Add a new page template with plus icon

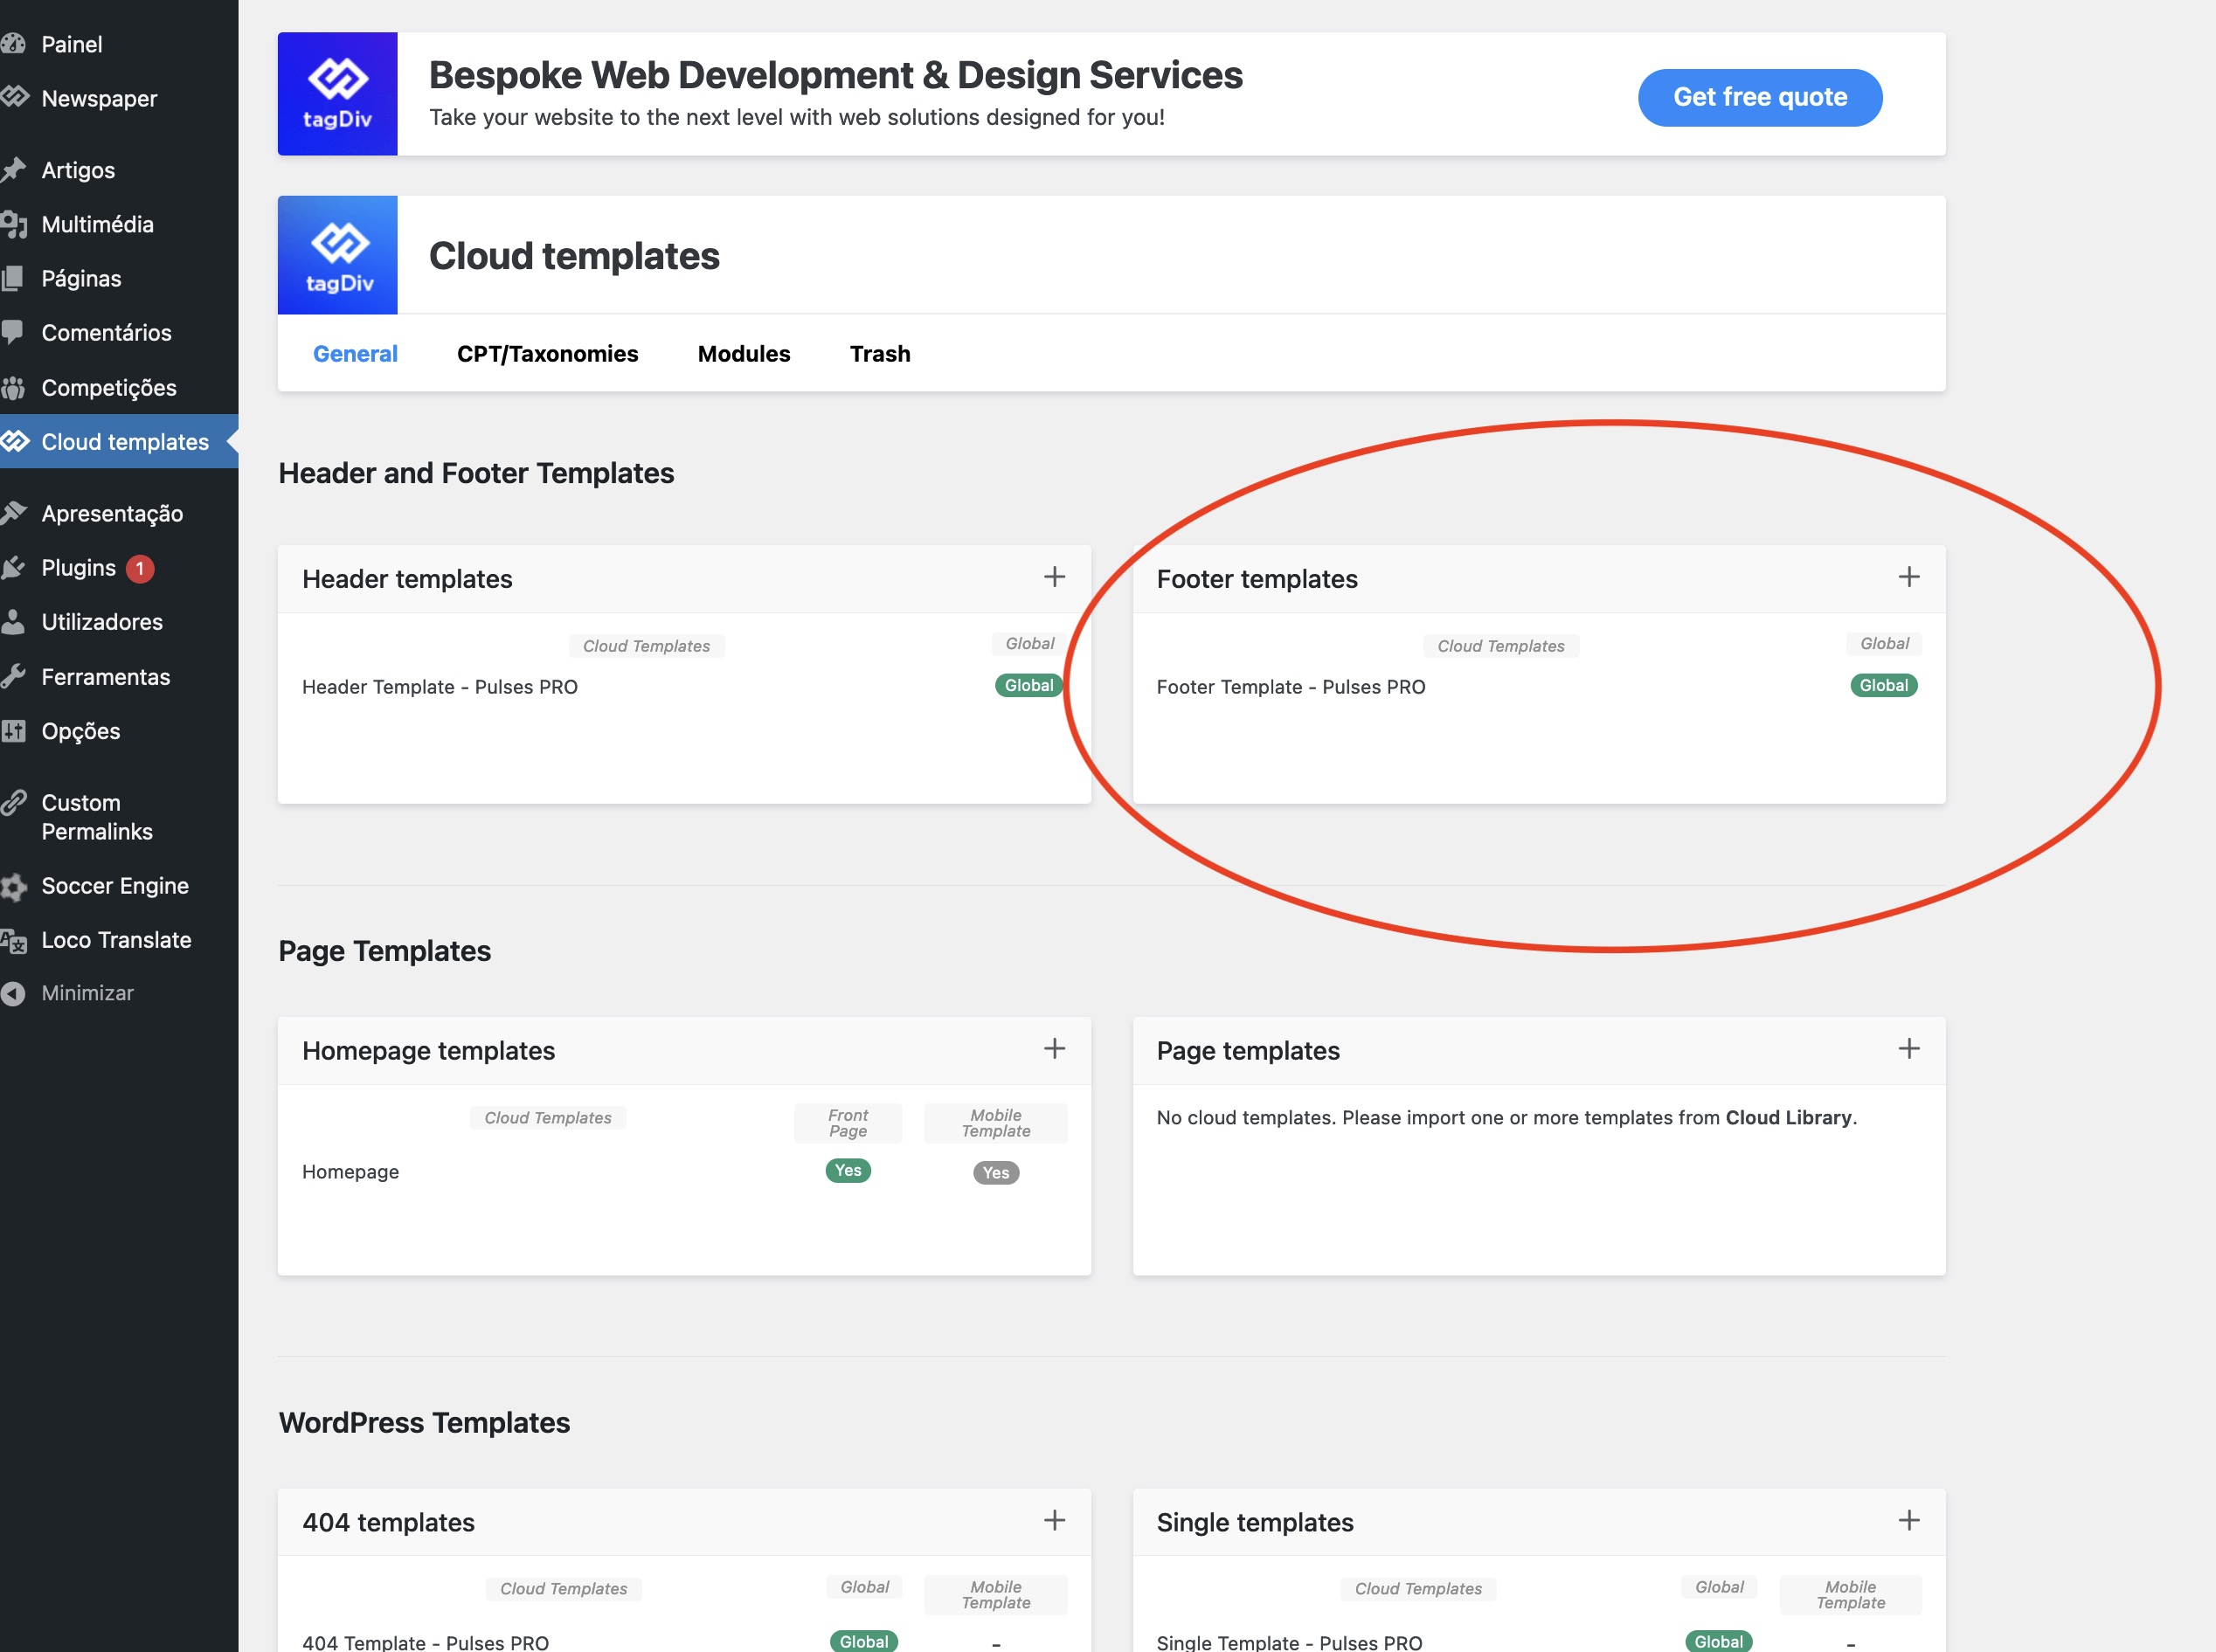1909,1049
